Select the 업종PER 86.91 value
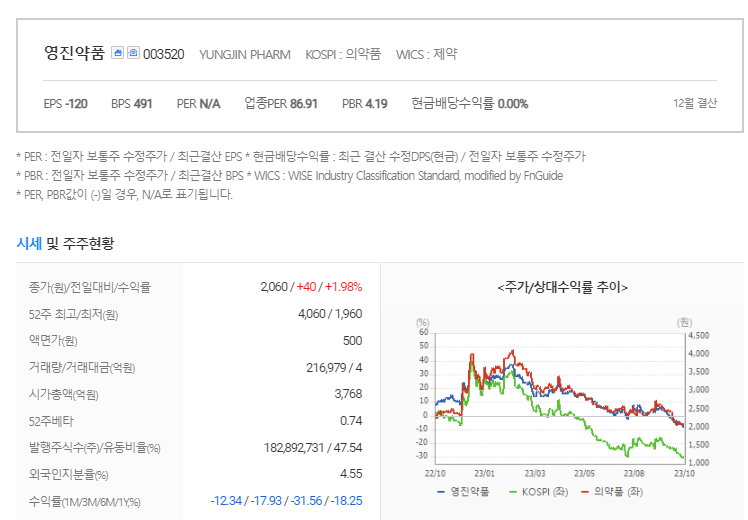748x520 pixels. 281,104
